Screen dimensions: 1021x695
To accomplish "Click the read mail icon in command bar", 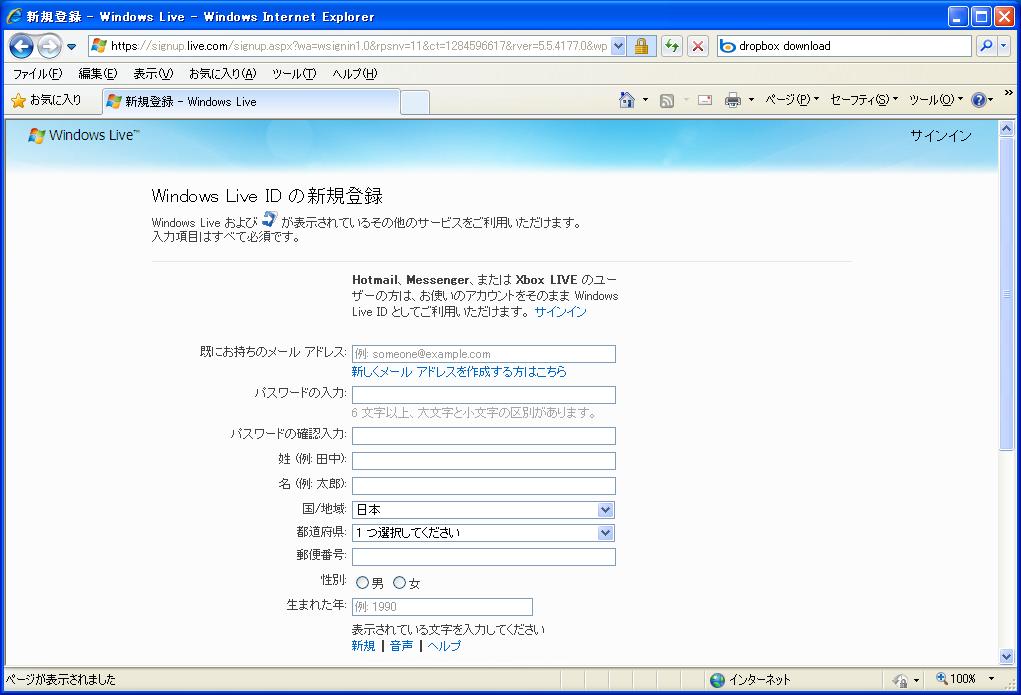I will click(x=705, y=100).
